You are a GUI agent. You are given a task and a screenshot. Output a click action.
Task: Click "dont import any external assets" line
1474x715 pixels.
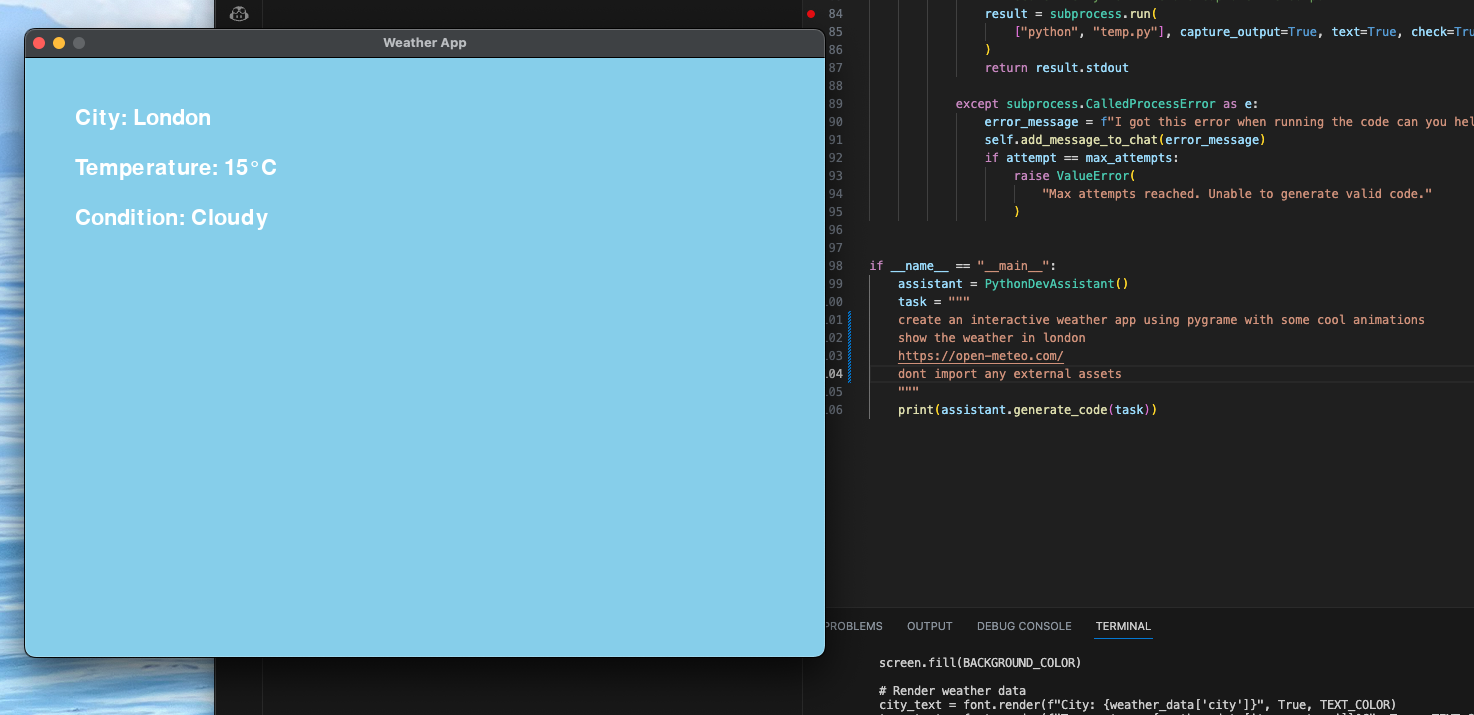[1010, 374]
